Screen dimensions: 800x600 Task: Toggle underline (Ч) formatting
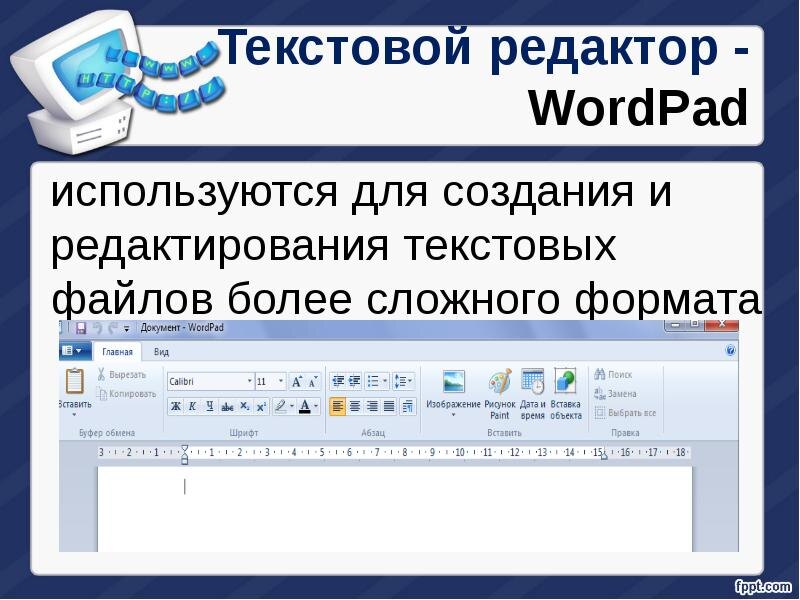coord(210,406)
